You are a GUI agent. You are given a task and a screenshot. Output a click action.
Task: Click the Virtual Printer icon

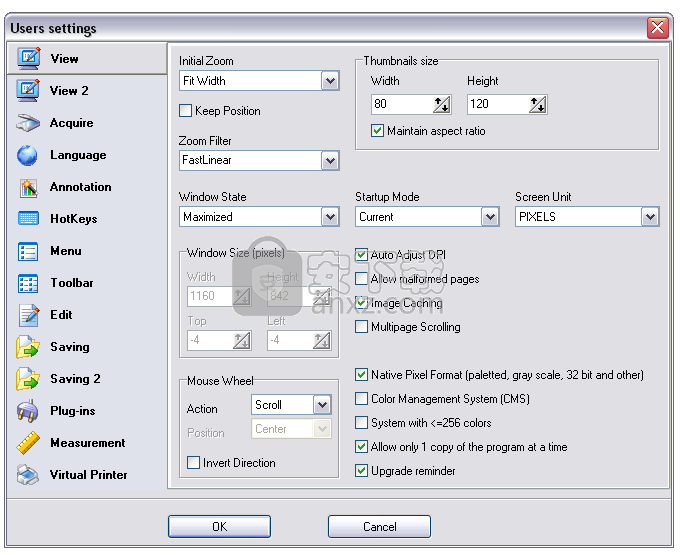pyautogui.click(x=28, y=475)
